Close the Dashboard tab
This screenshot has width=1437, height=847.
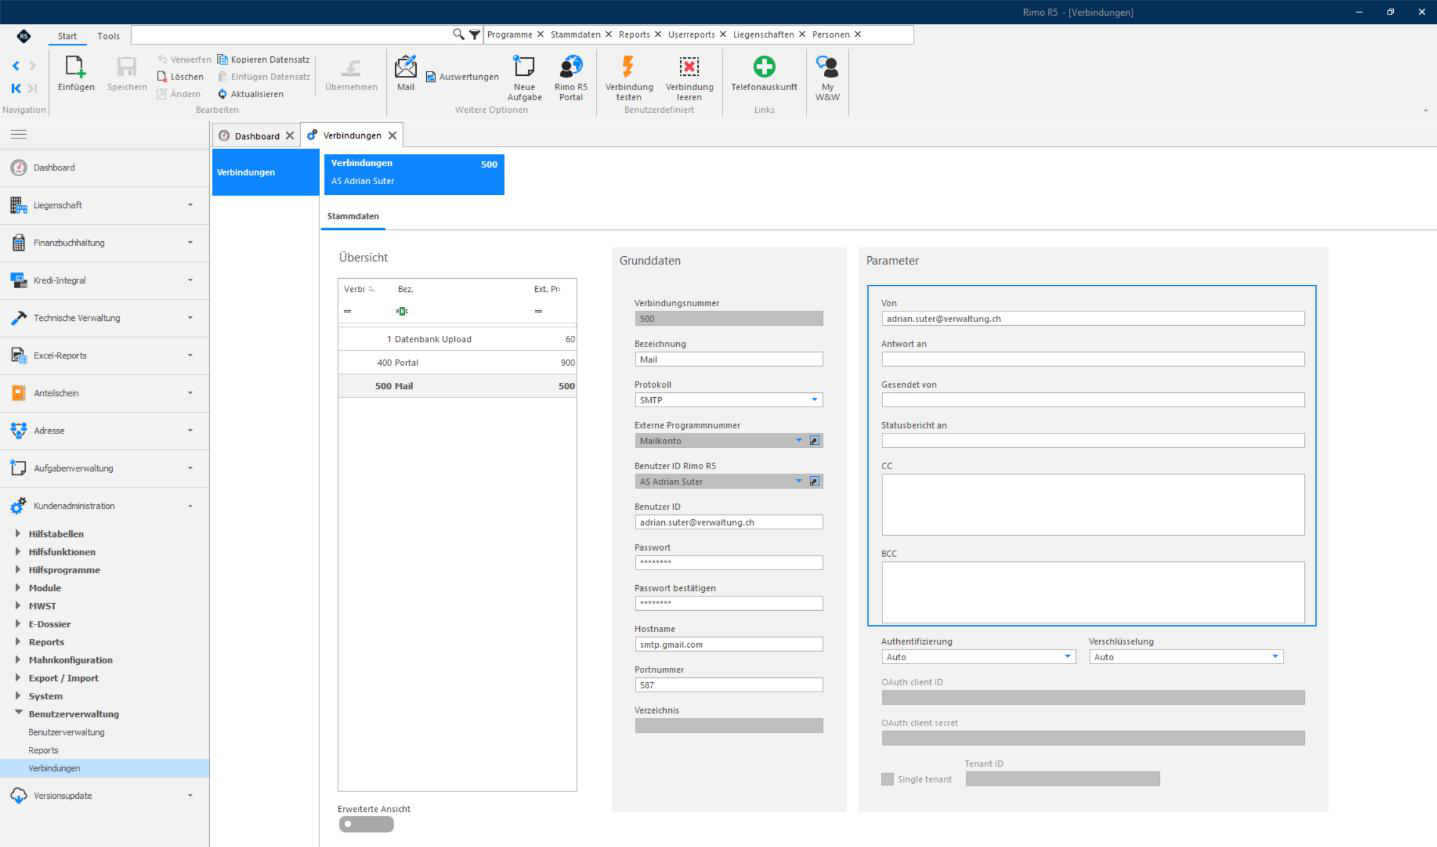290,136
